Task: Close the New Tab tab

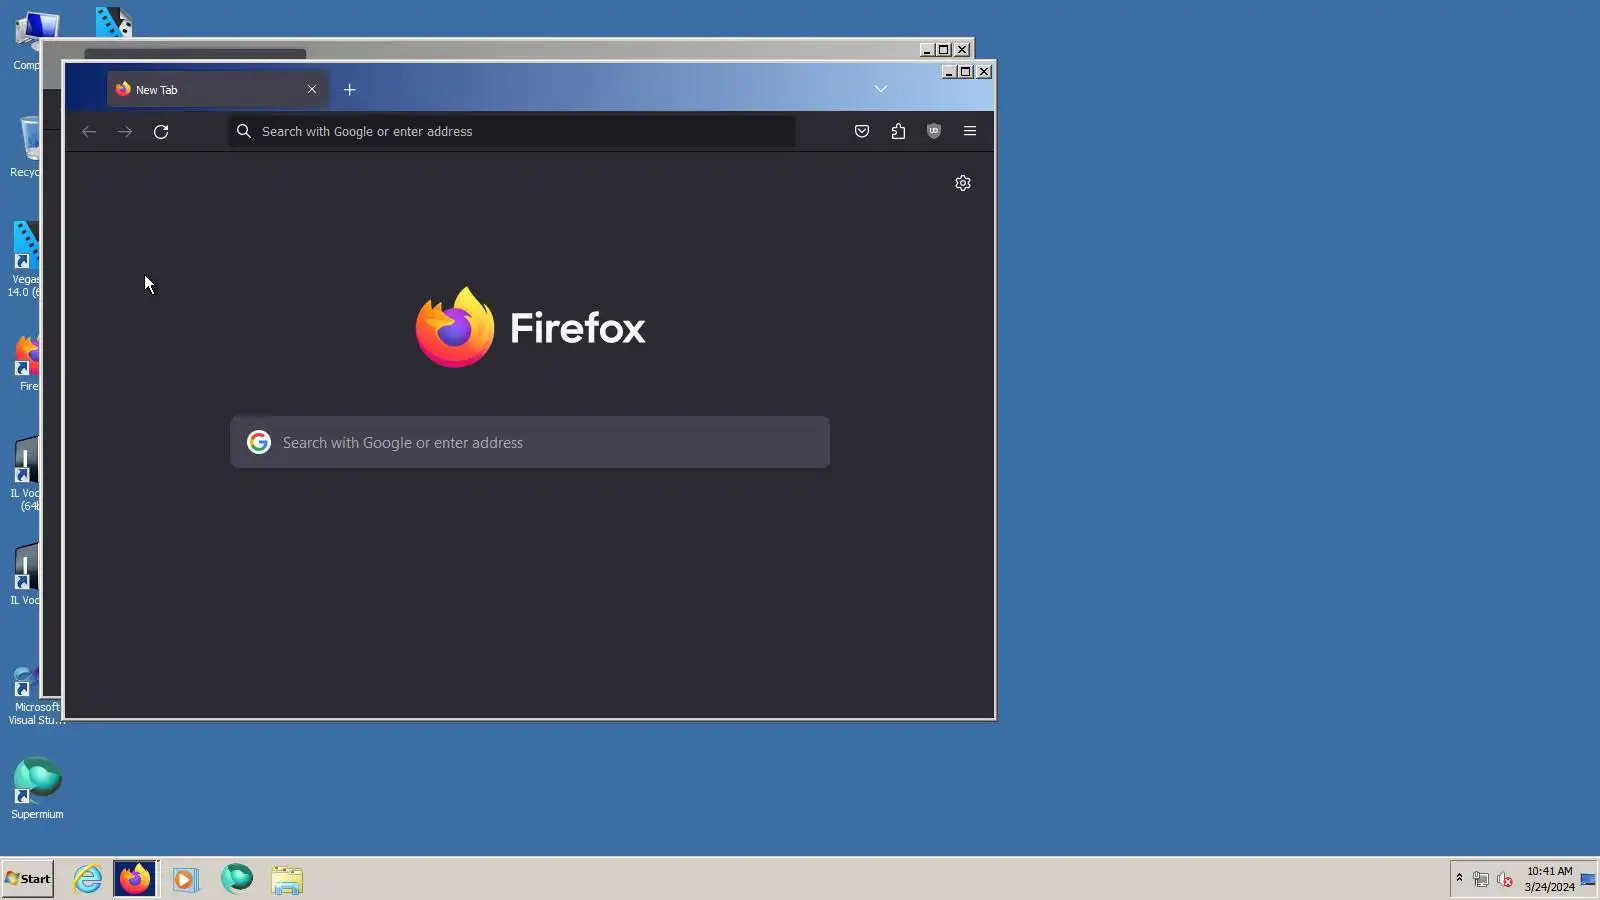Action: pos(312,89)
